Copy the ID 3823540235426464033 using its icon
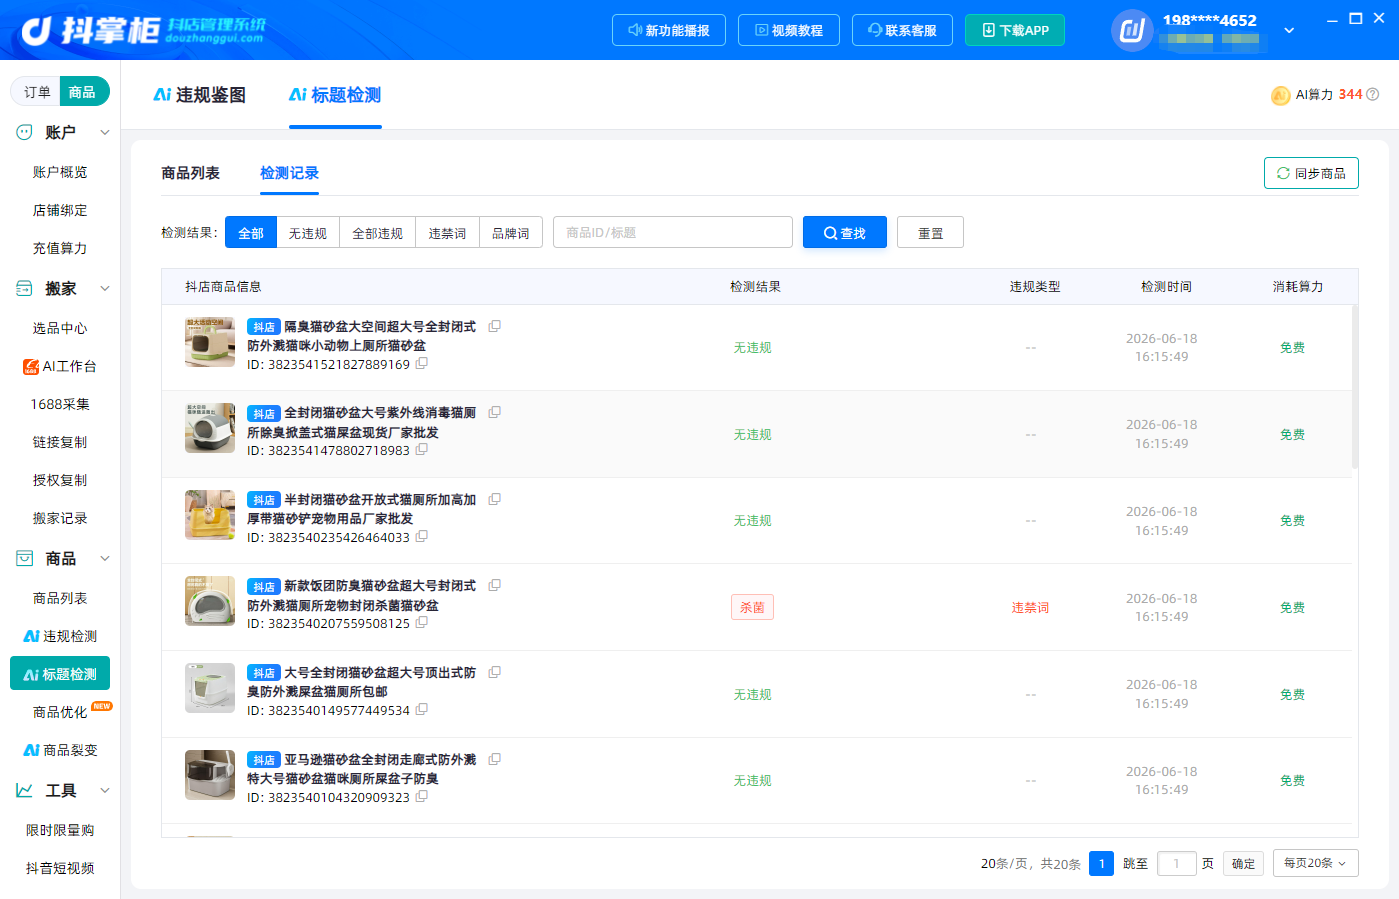Image resolution: width=1399 pixels, height=899 pixels. click(x=422, y=537)
